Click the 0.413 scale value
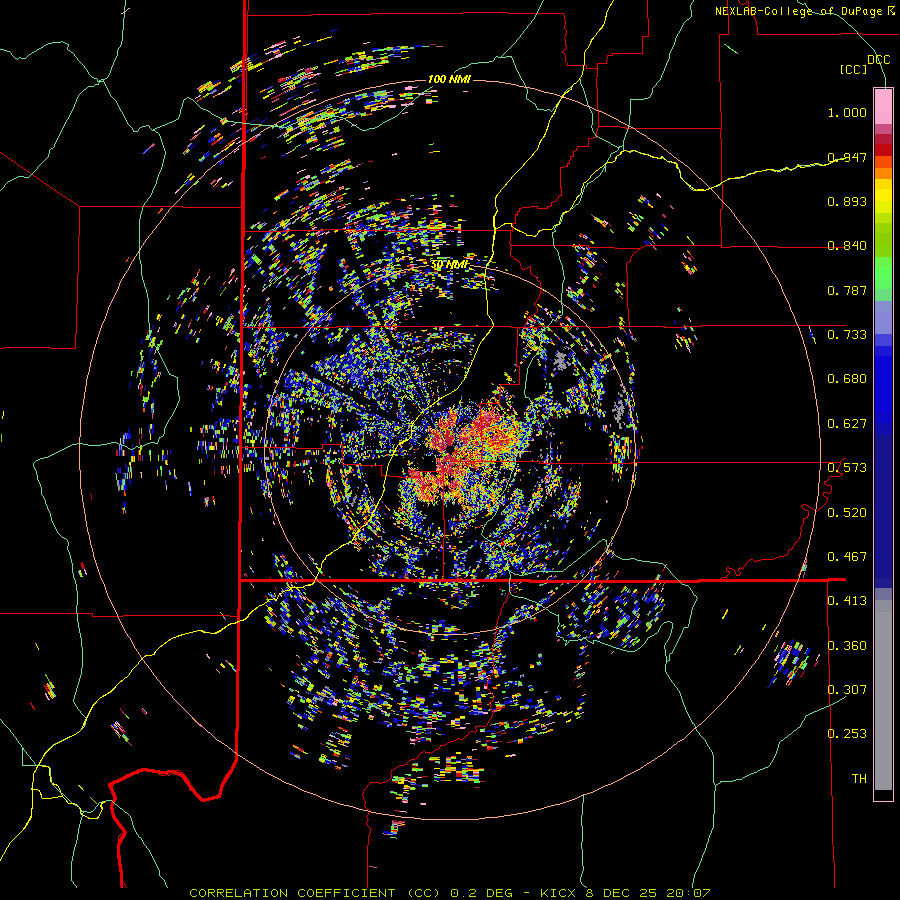The width and height of the screenshot is (900, 900). [847, 601]
